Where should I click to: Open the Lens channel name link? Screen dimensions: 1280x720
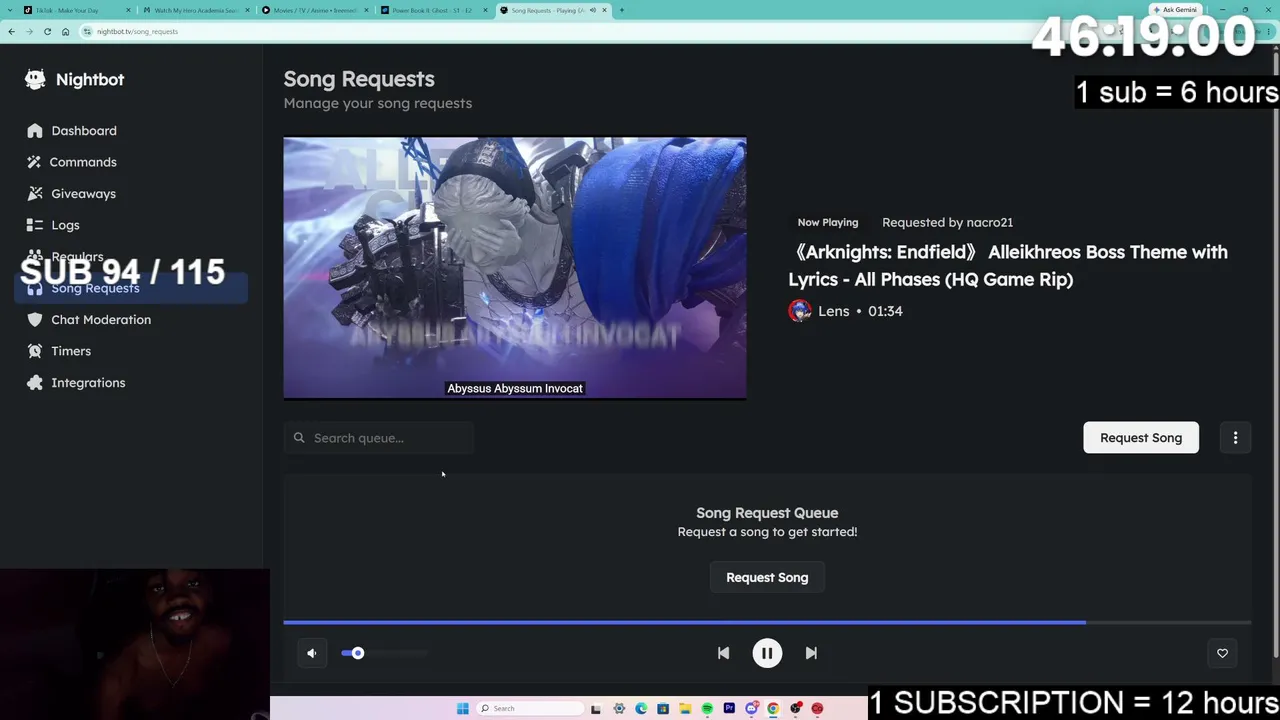(x=833, y=311)
